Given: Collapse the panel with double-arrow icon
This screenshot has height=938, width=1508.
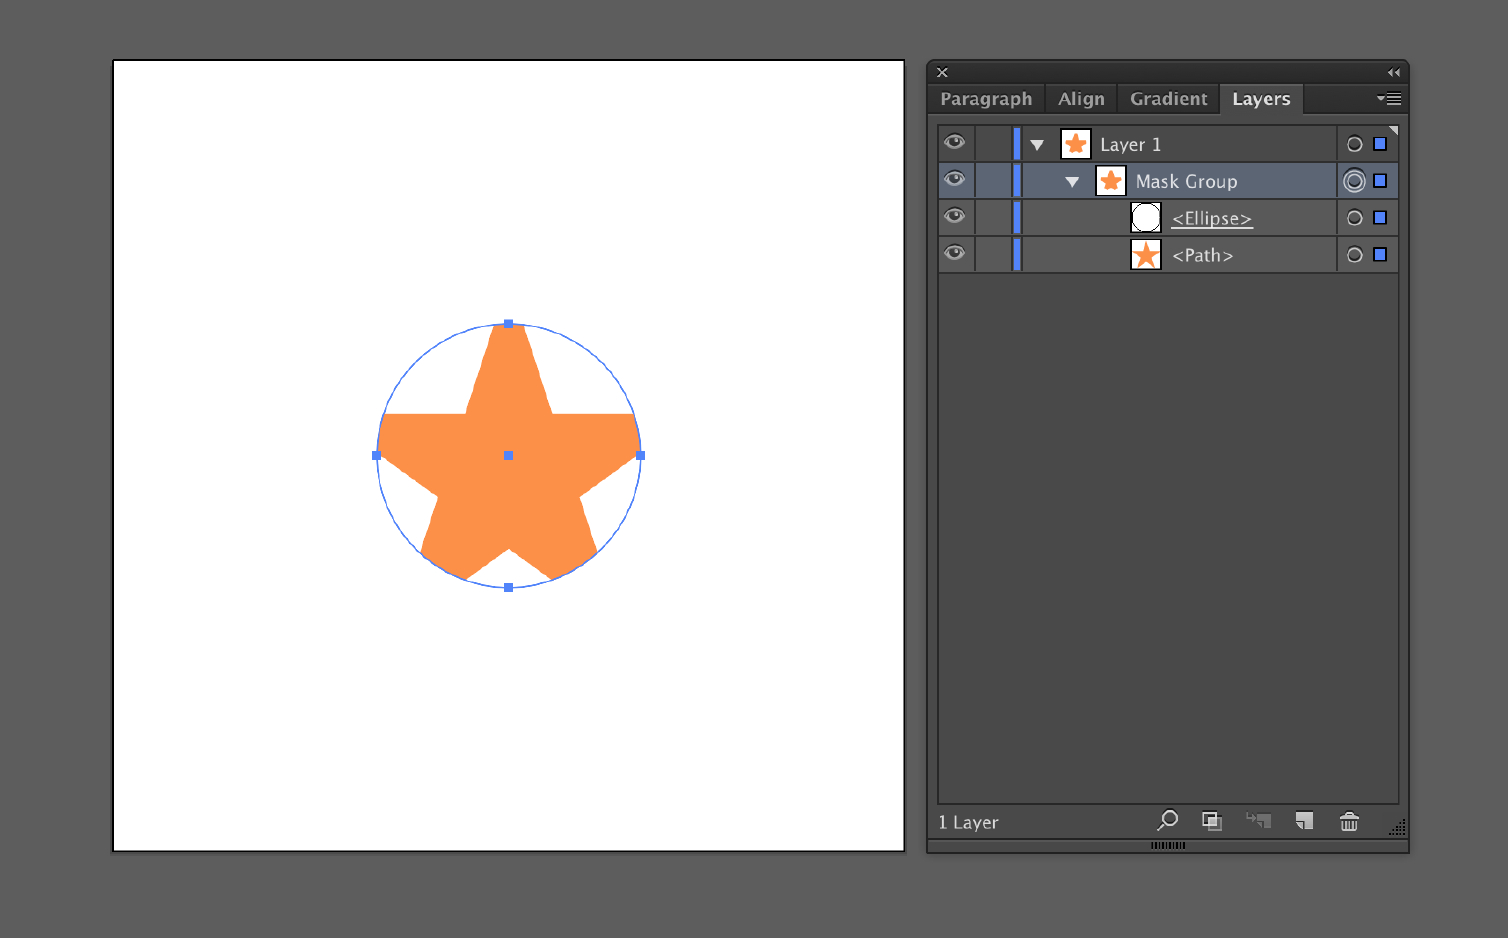Looking at the screenshot, I should [1394, 73].
